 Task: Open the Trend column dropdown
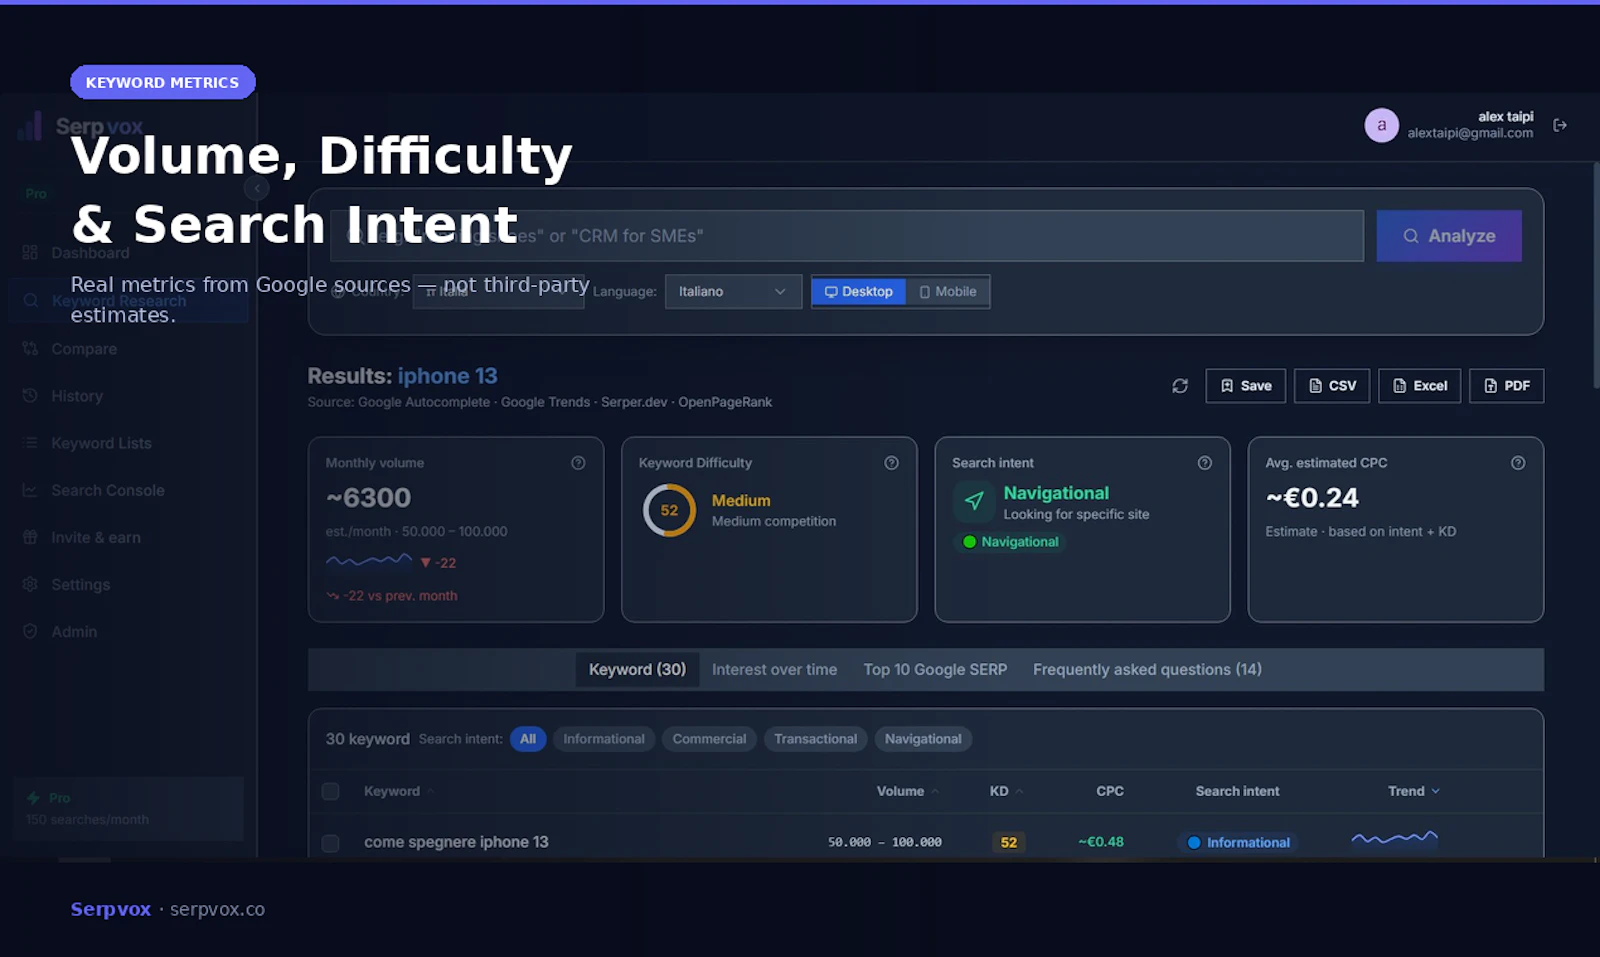1414,791
